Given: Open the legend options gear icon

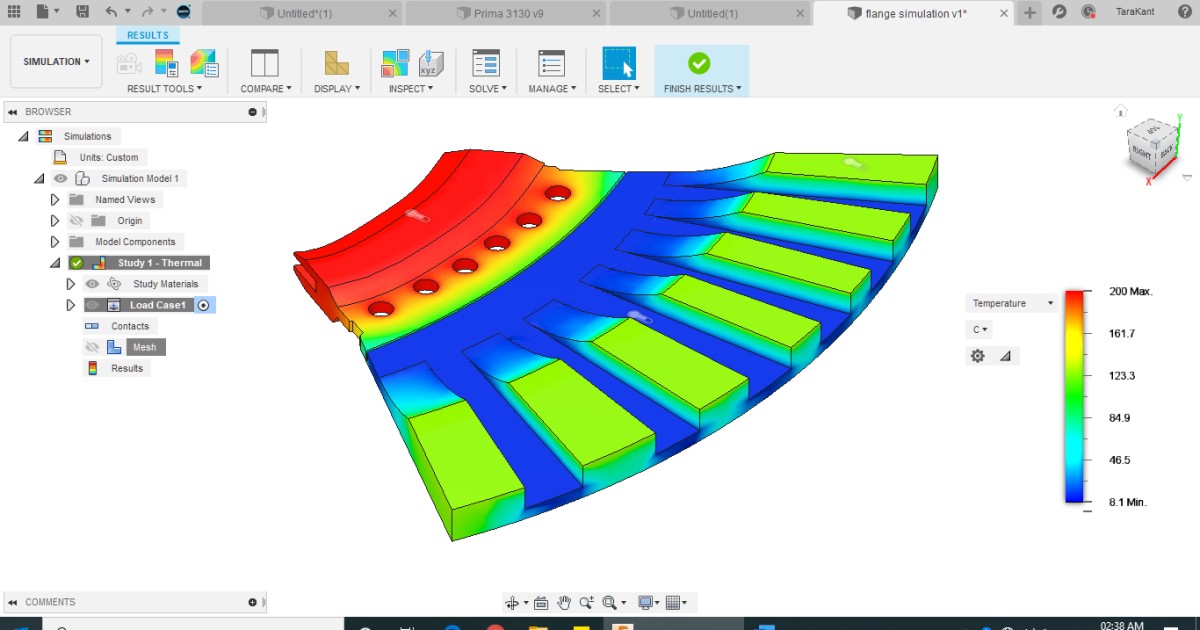Looking at the screenshot, I should click(x=978, y=355).
